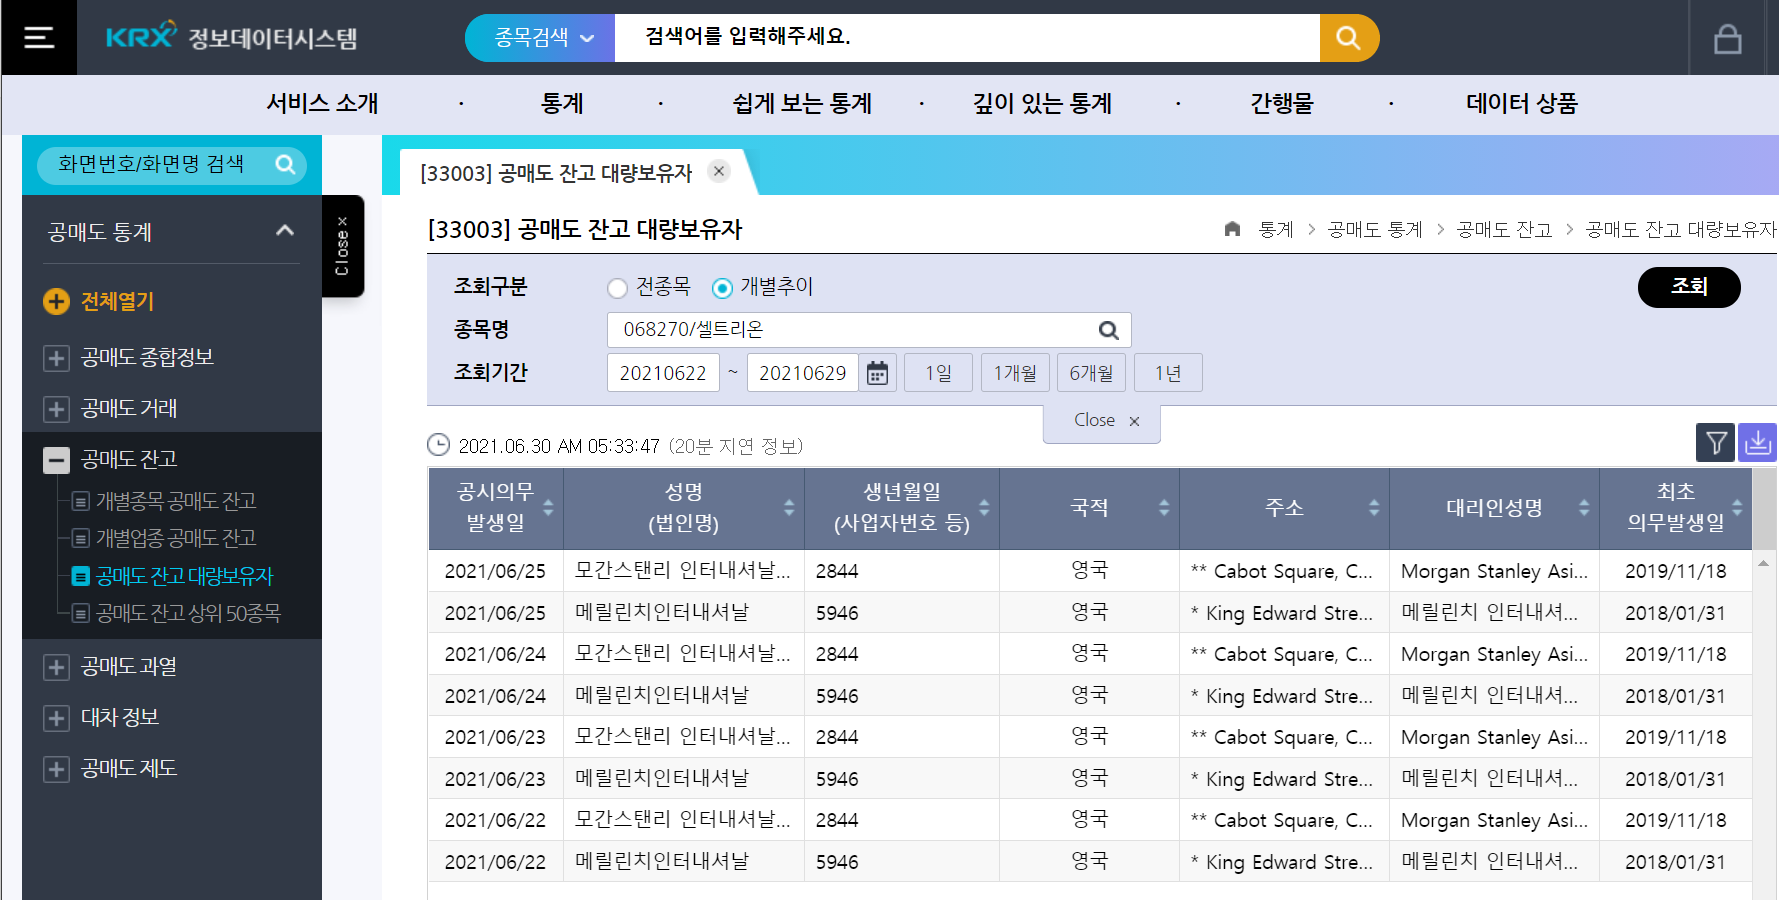Open the 종목검색 dropdown
1779x900 pixels.
541,38
